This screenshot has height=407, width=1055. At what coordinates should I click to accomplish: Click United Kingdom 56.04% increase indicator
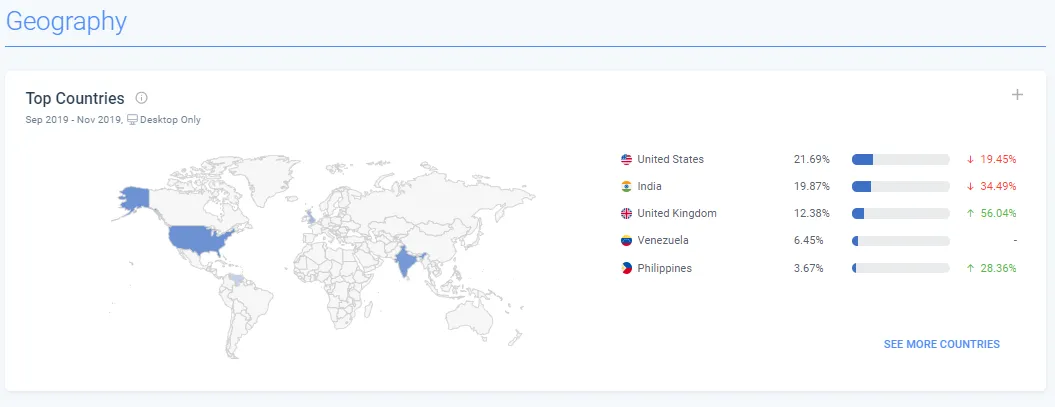coord(991,213)
